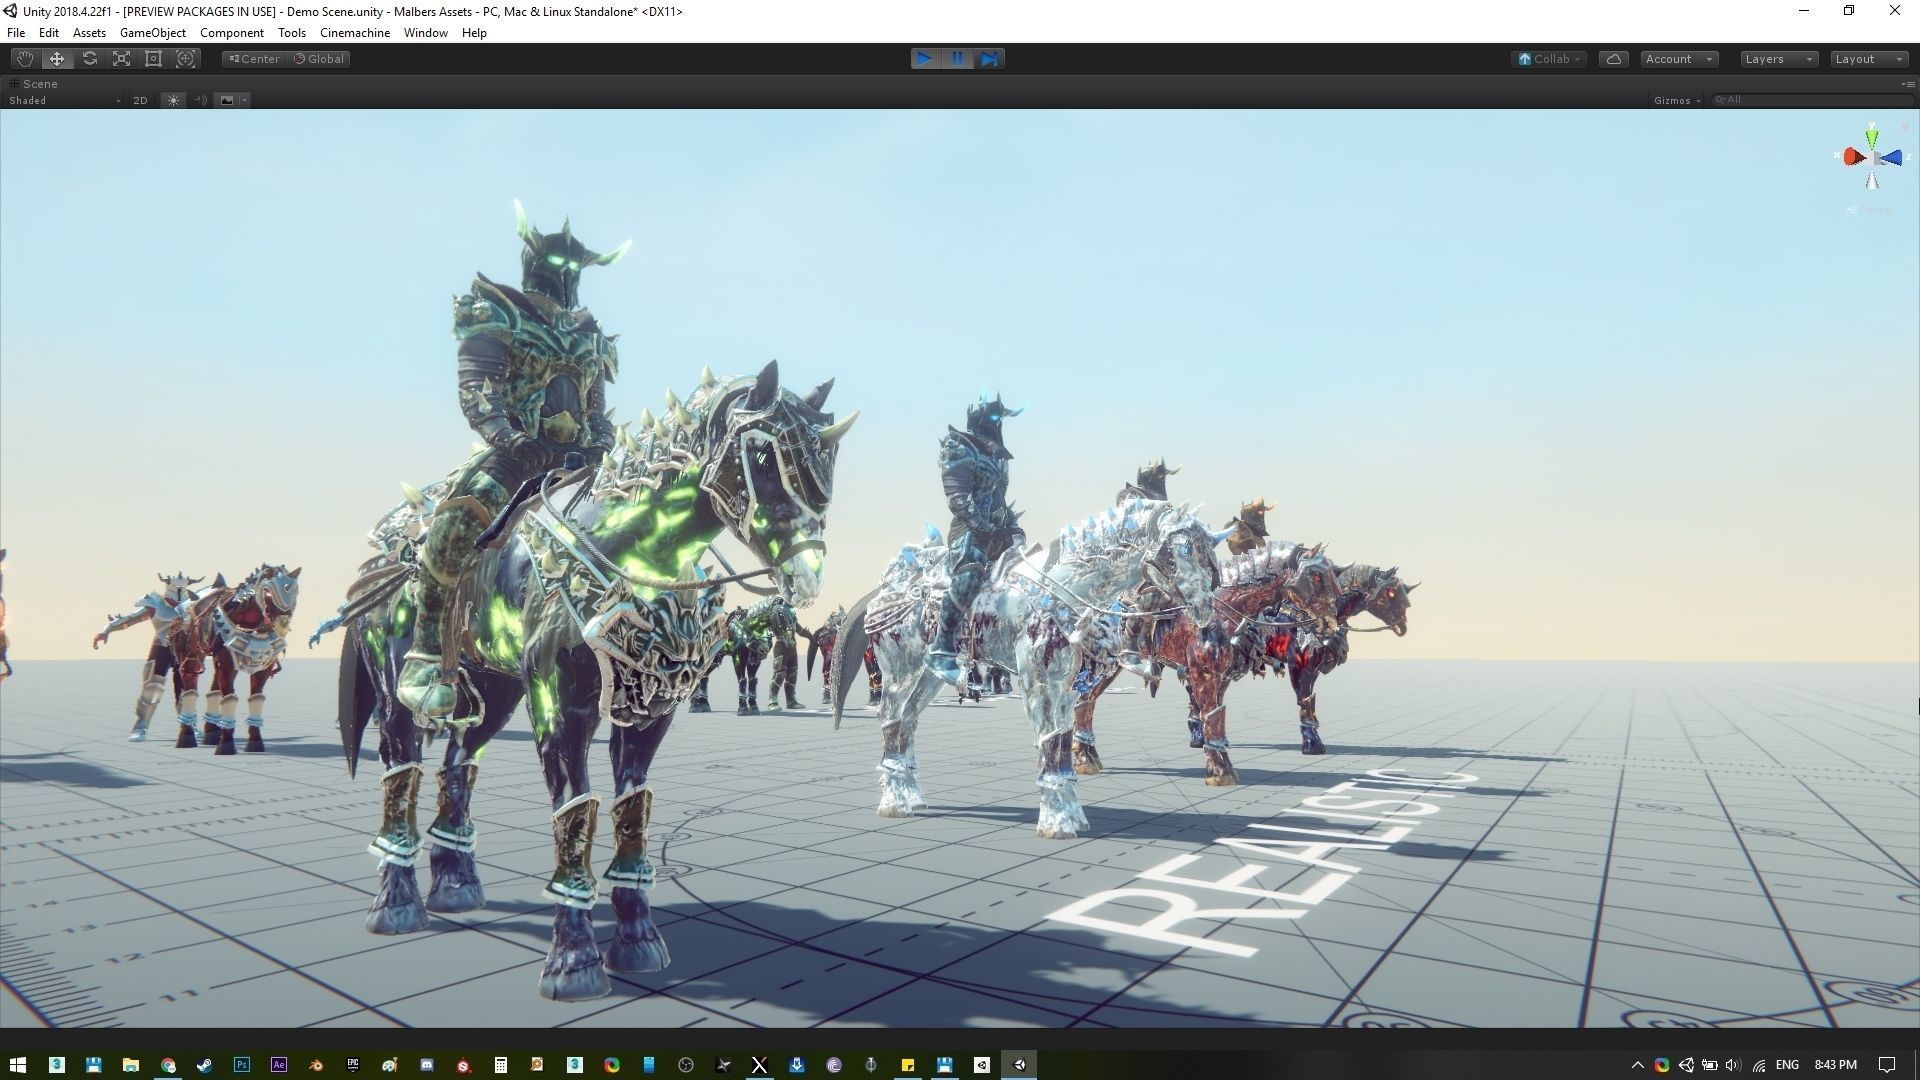Screen dimensions: 1920x1080
Task: Open the Layout dropdown
Action: [x=1868, y=59]
